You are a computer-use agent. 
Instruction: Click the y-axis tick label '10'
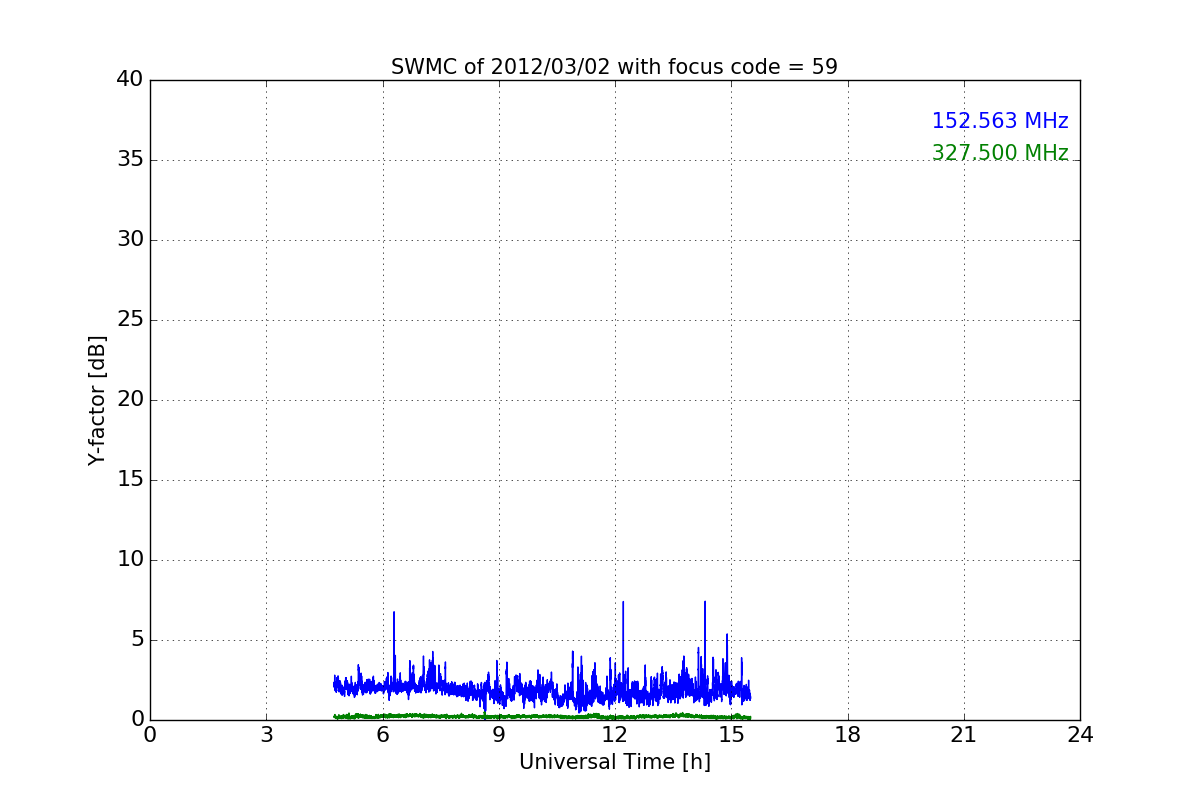click(130, 560)
